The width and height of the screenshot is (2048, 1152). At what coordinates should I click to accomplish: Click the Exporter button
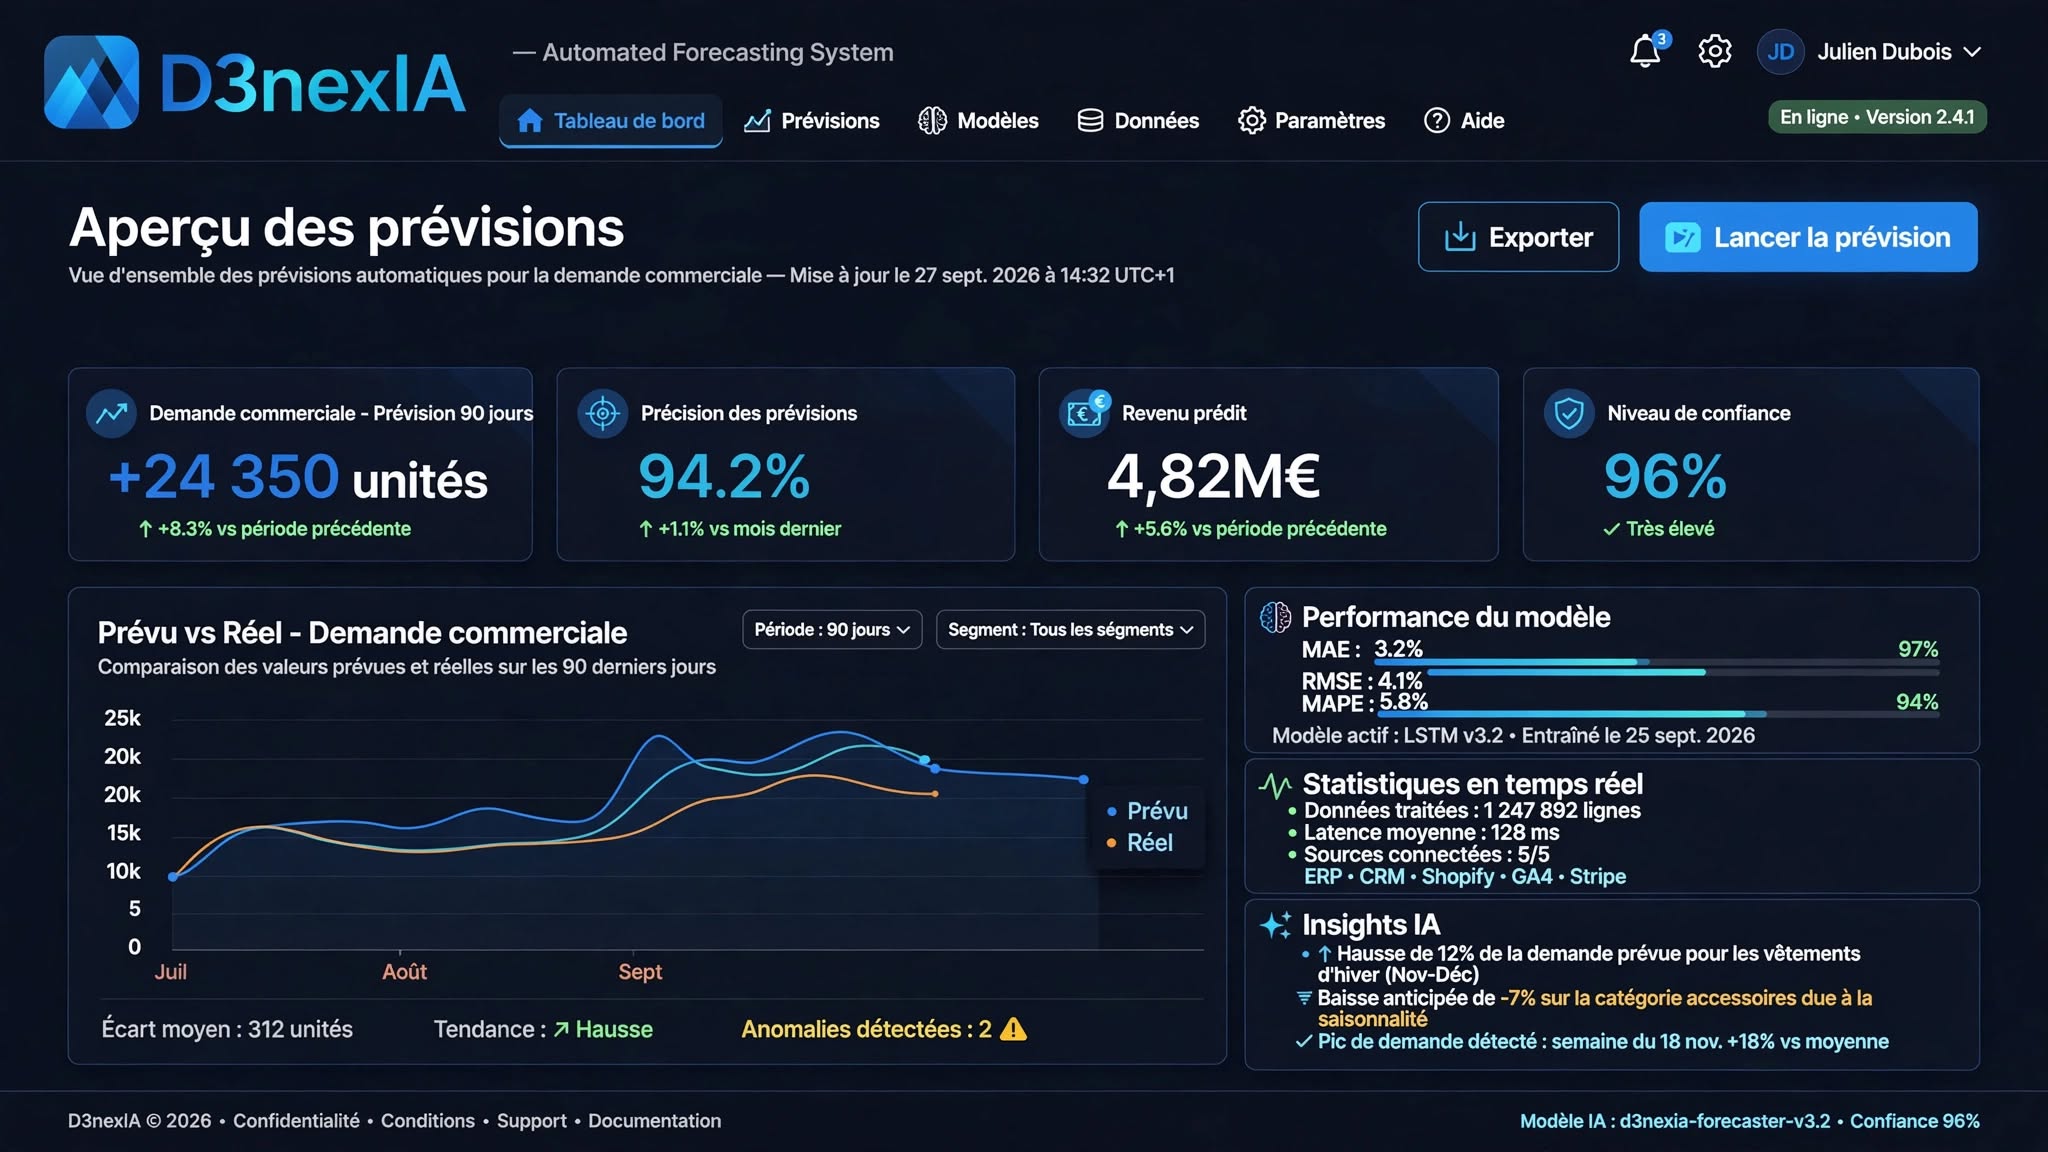point(1518,237)
